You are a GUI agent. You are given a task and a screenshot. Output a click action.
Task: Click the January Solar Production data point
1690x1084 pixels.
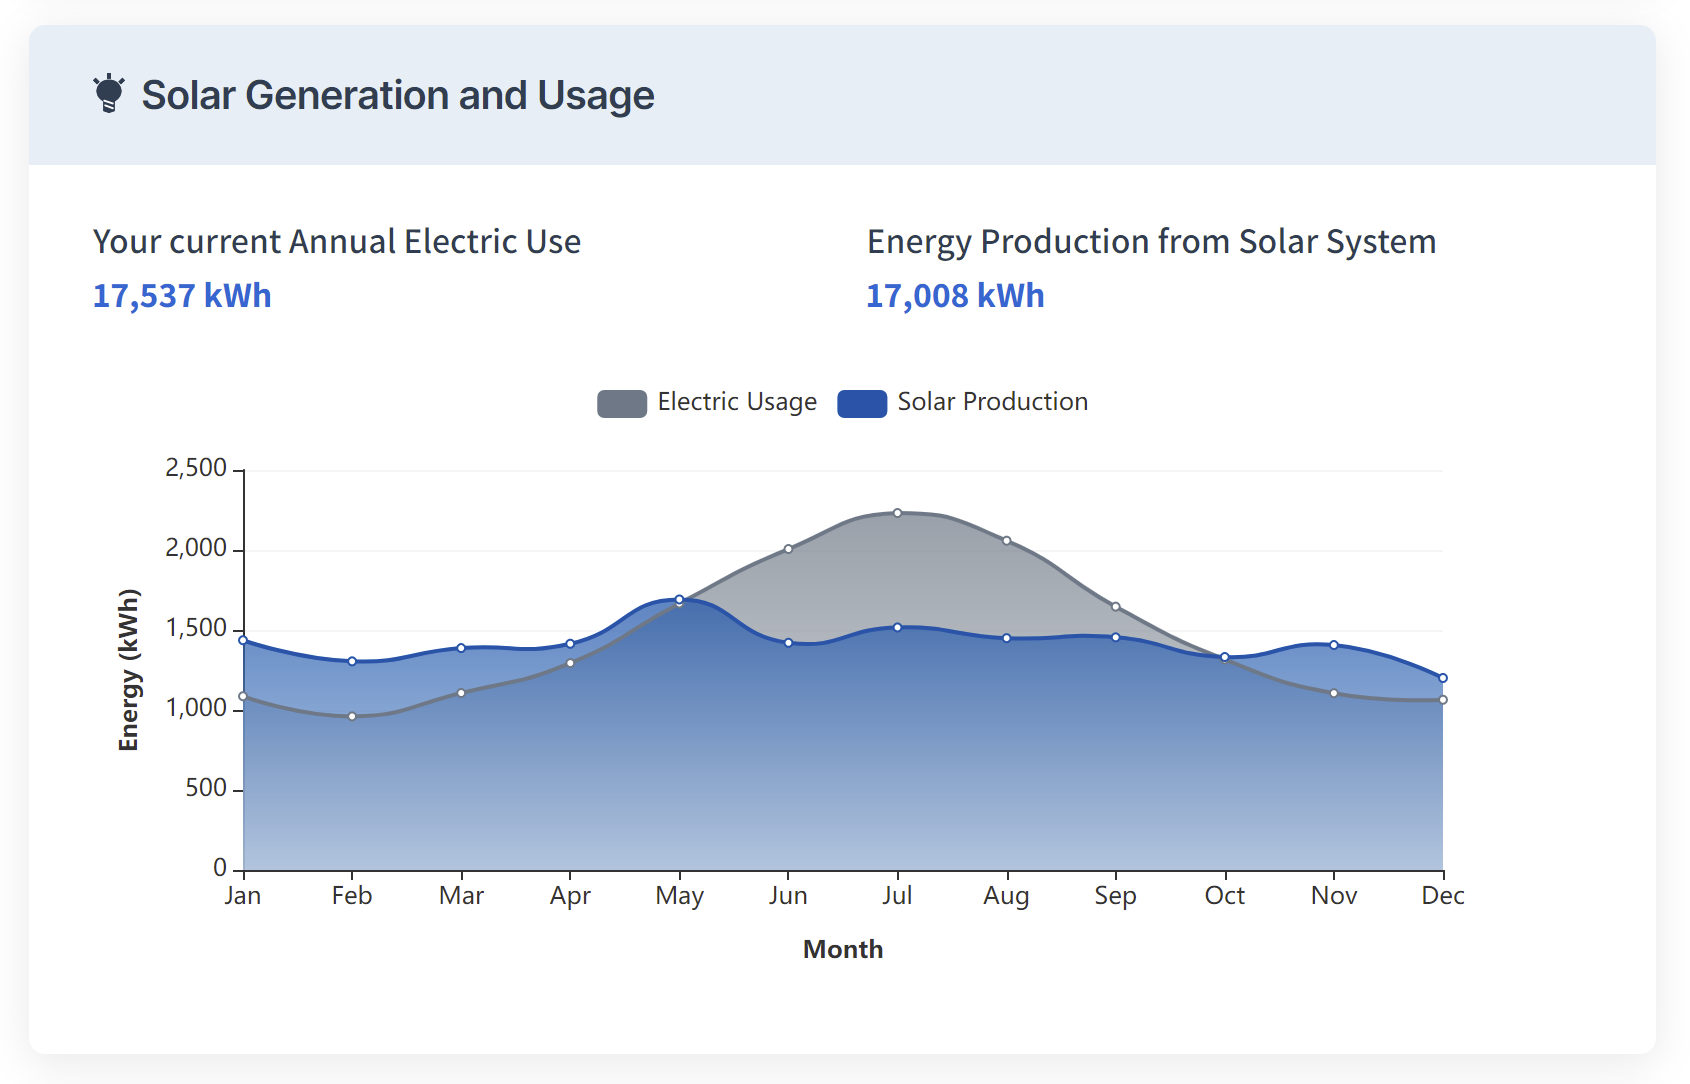click(243, 640)
